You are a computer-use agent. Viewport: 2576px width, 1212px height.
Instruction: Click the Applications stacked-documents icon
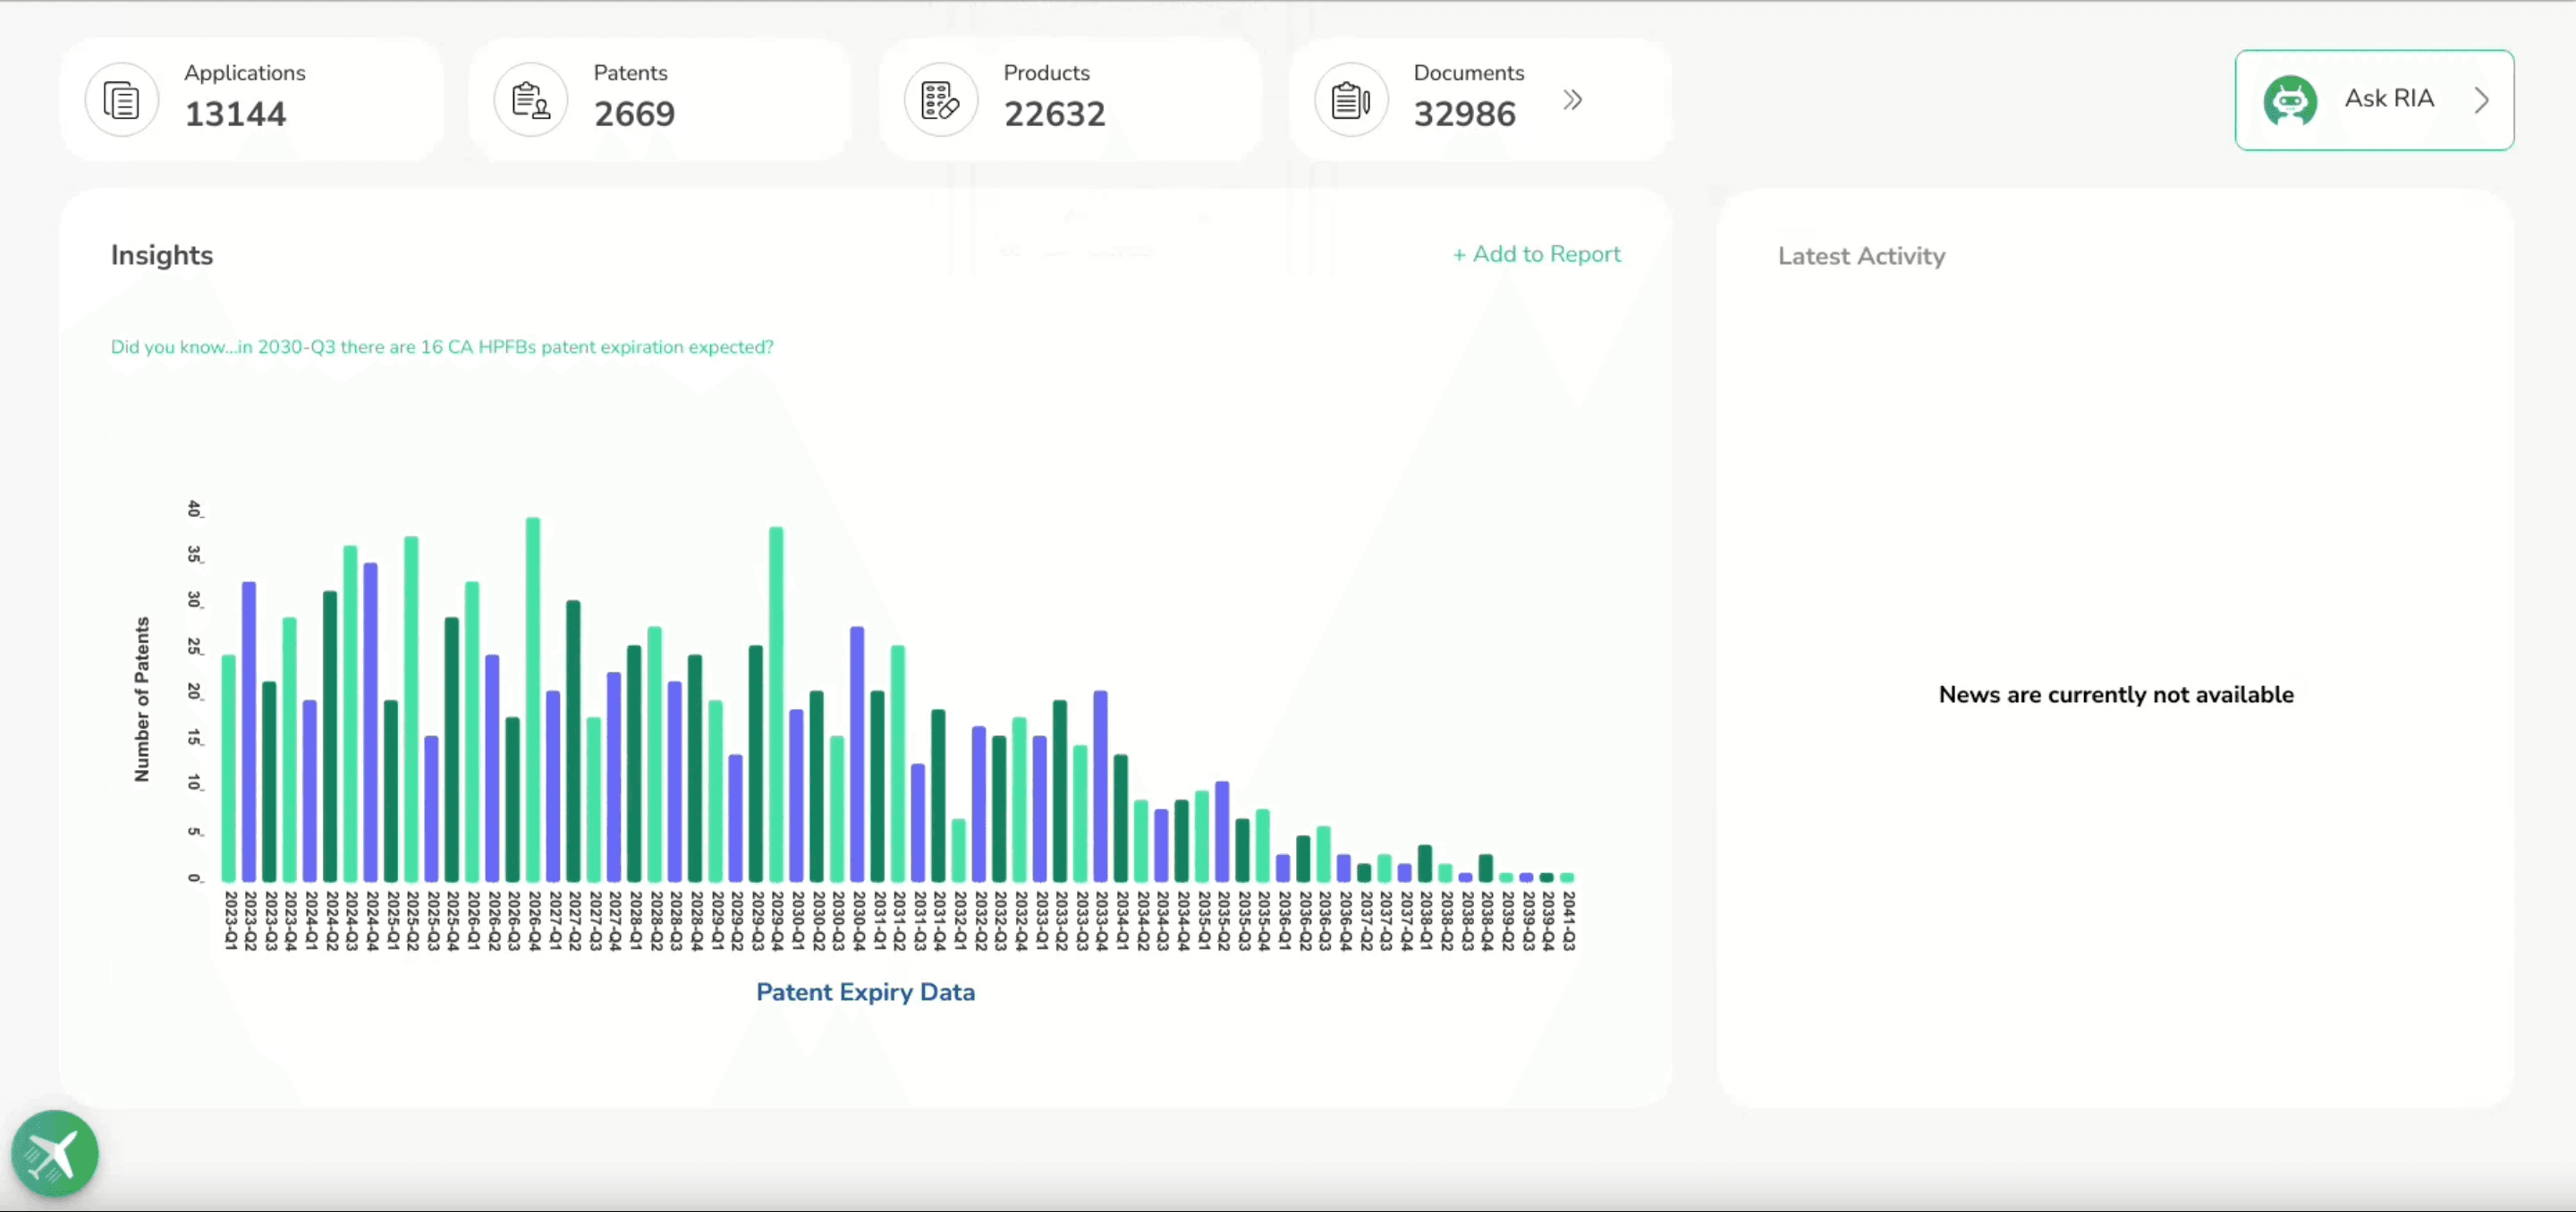(121, 100)
